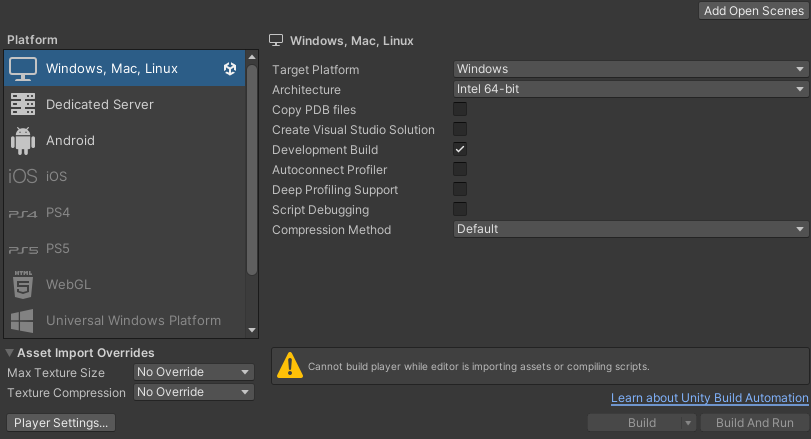811x439 pixels.
Task: Click the iOS platform logo
Action: [23, 176]
